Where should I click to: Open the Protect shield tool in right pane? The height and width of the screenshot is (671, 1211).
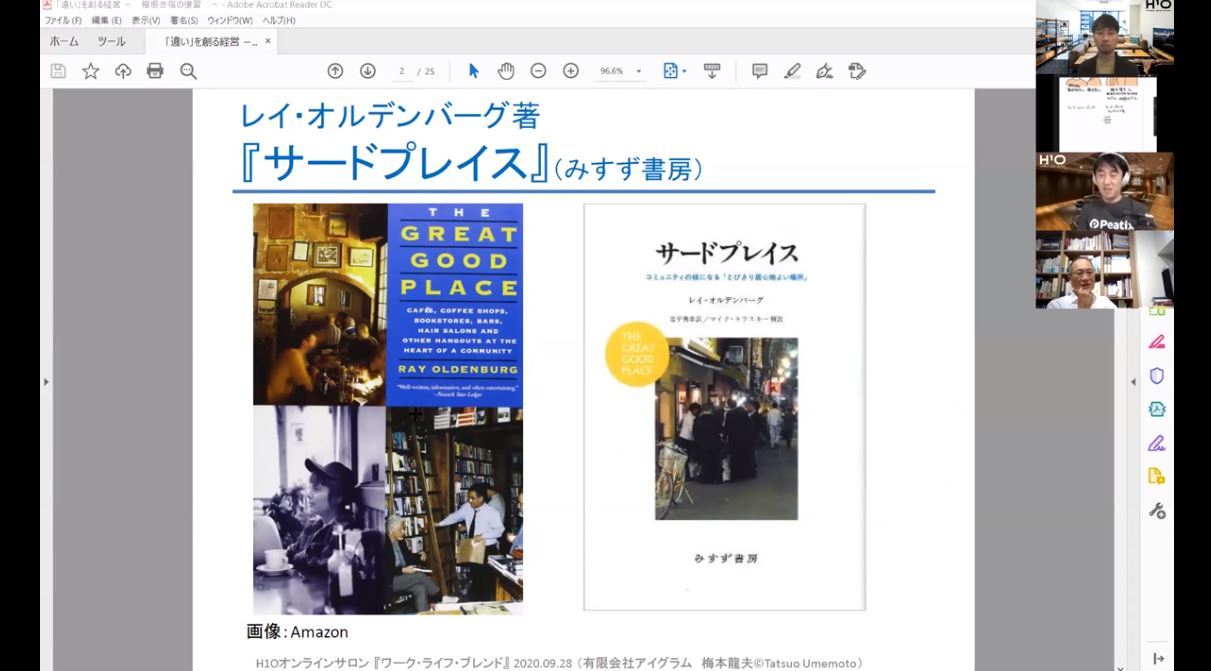coord(1157,376)
